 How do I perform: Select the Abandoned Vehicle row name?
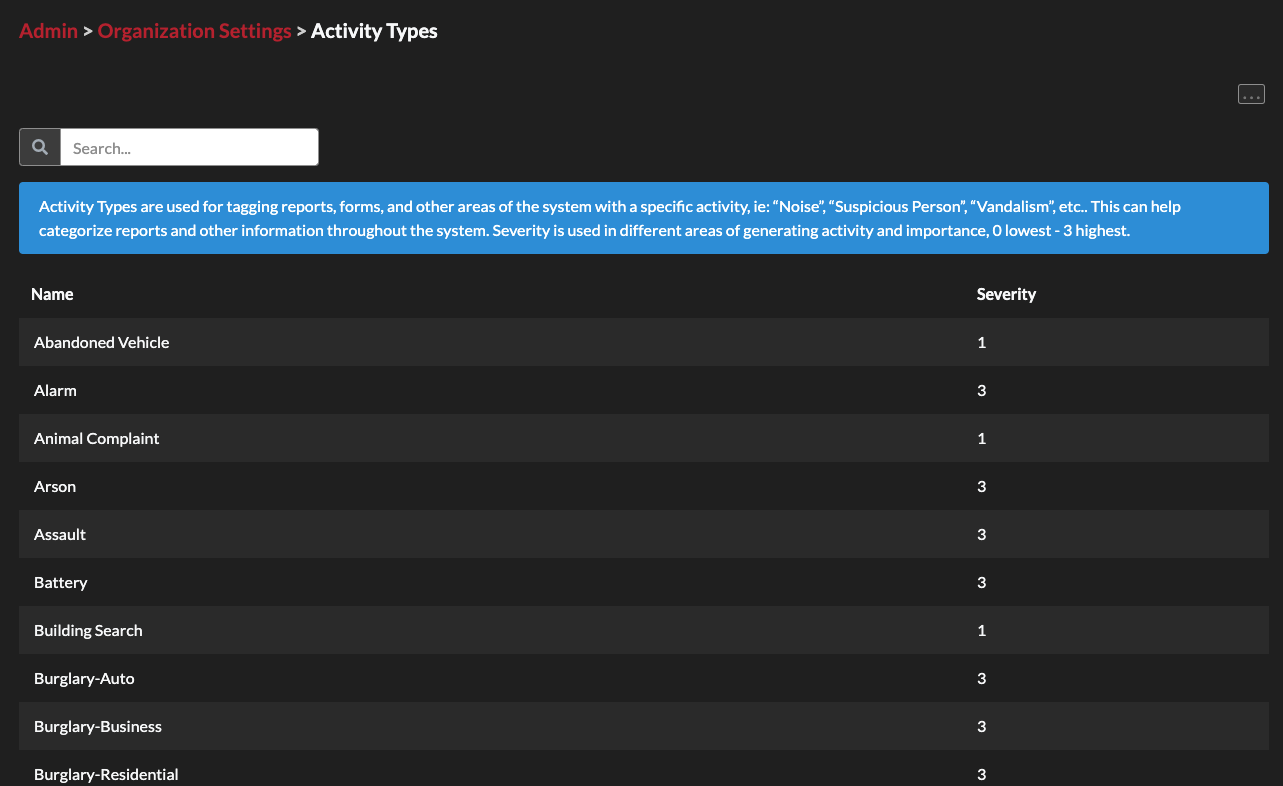(102, 342)
